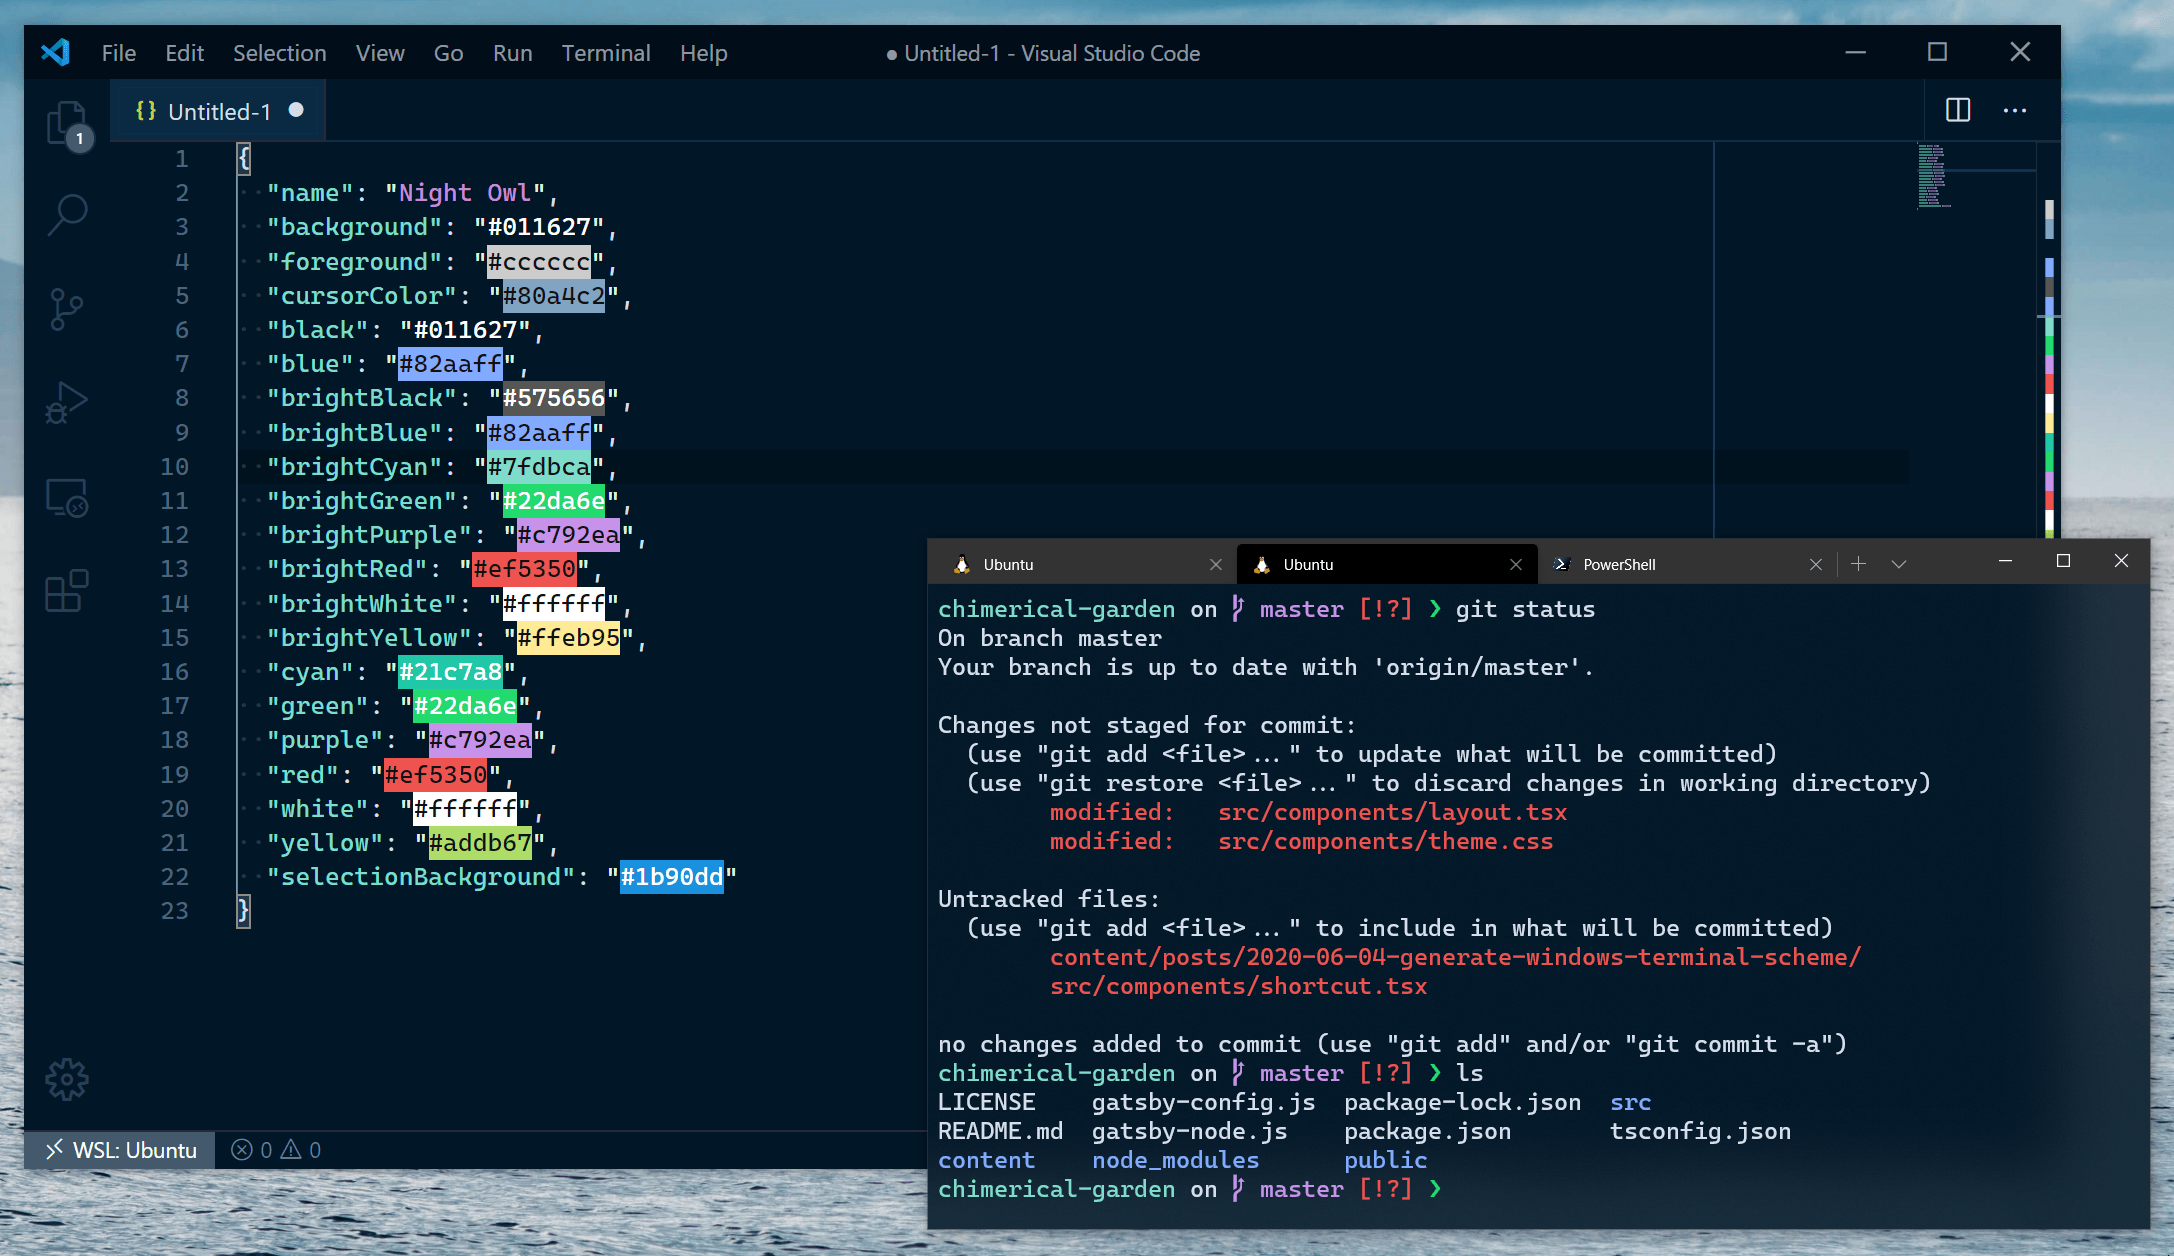2174x1256 pixels.
Task: Open the Manage gear in VS Code
Action: pyautogui.click(x=67, y=1080)
